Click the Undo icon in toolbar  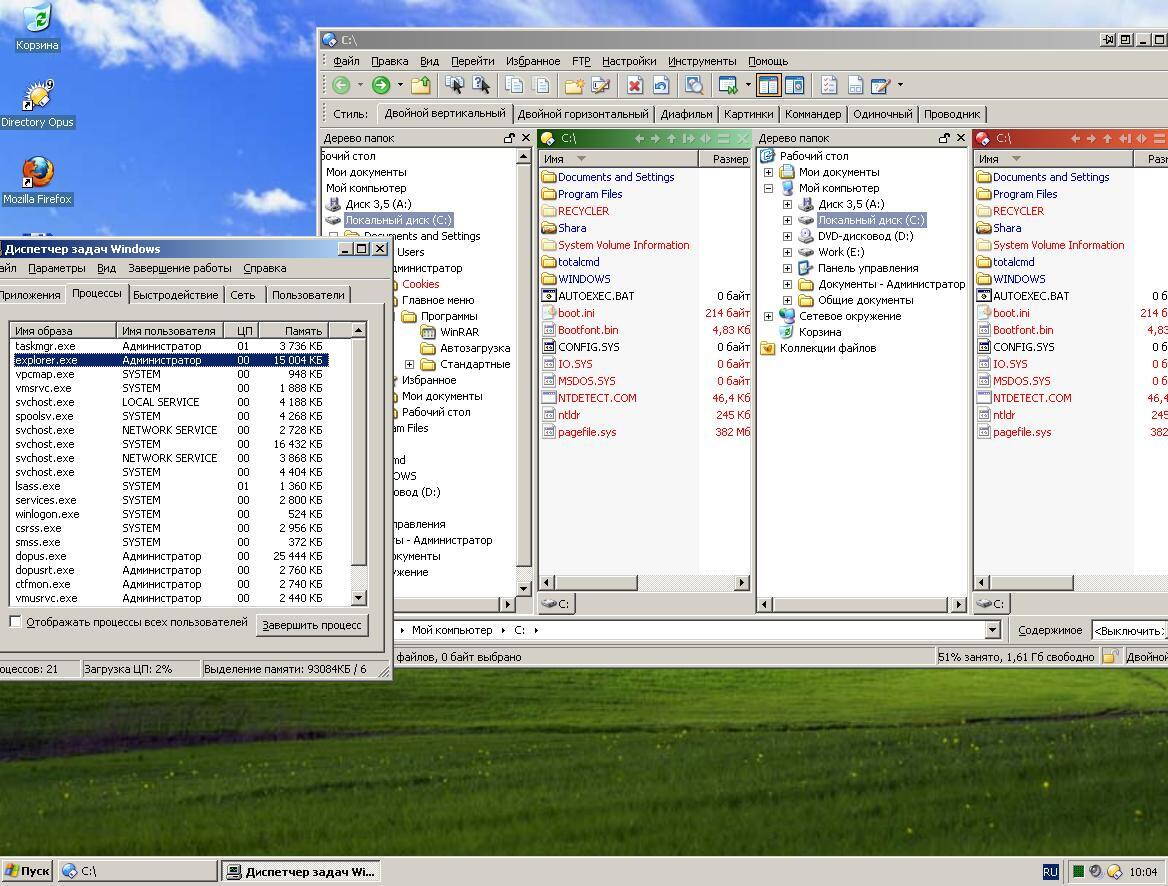[661, 85]
